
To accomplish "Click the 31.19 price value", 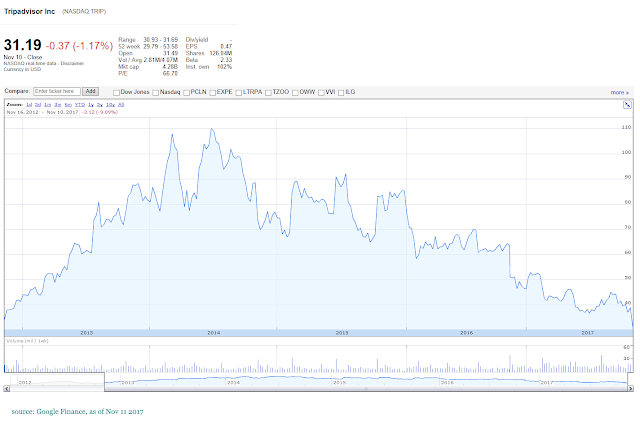I will click(x=22, y=45).
